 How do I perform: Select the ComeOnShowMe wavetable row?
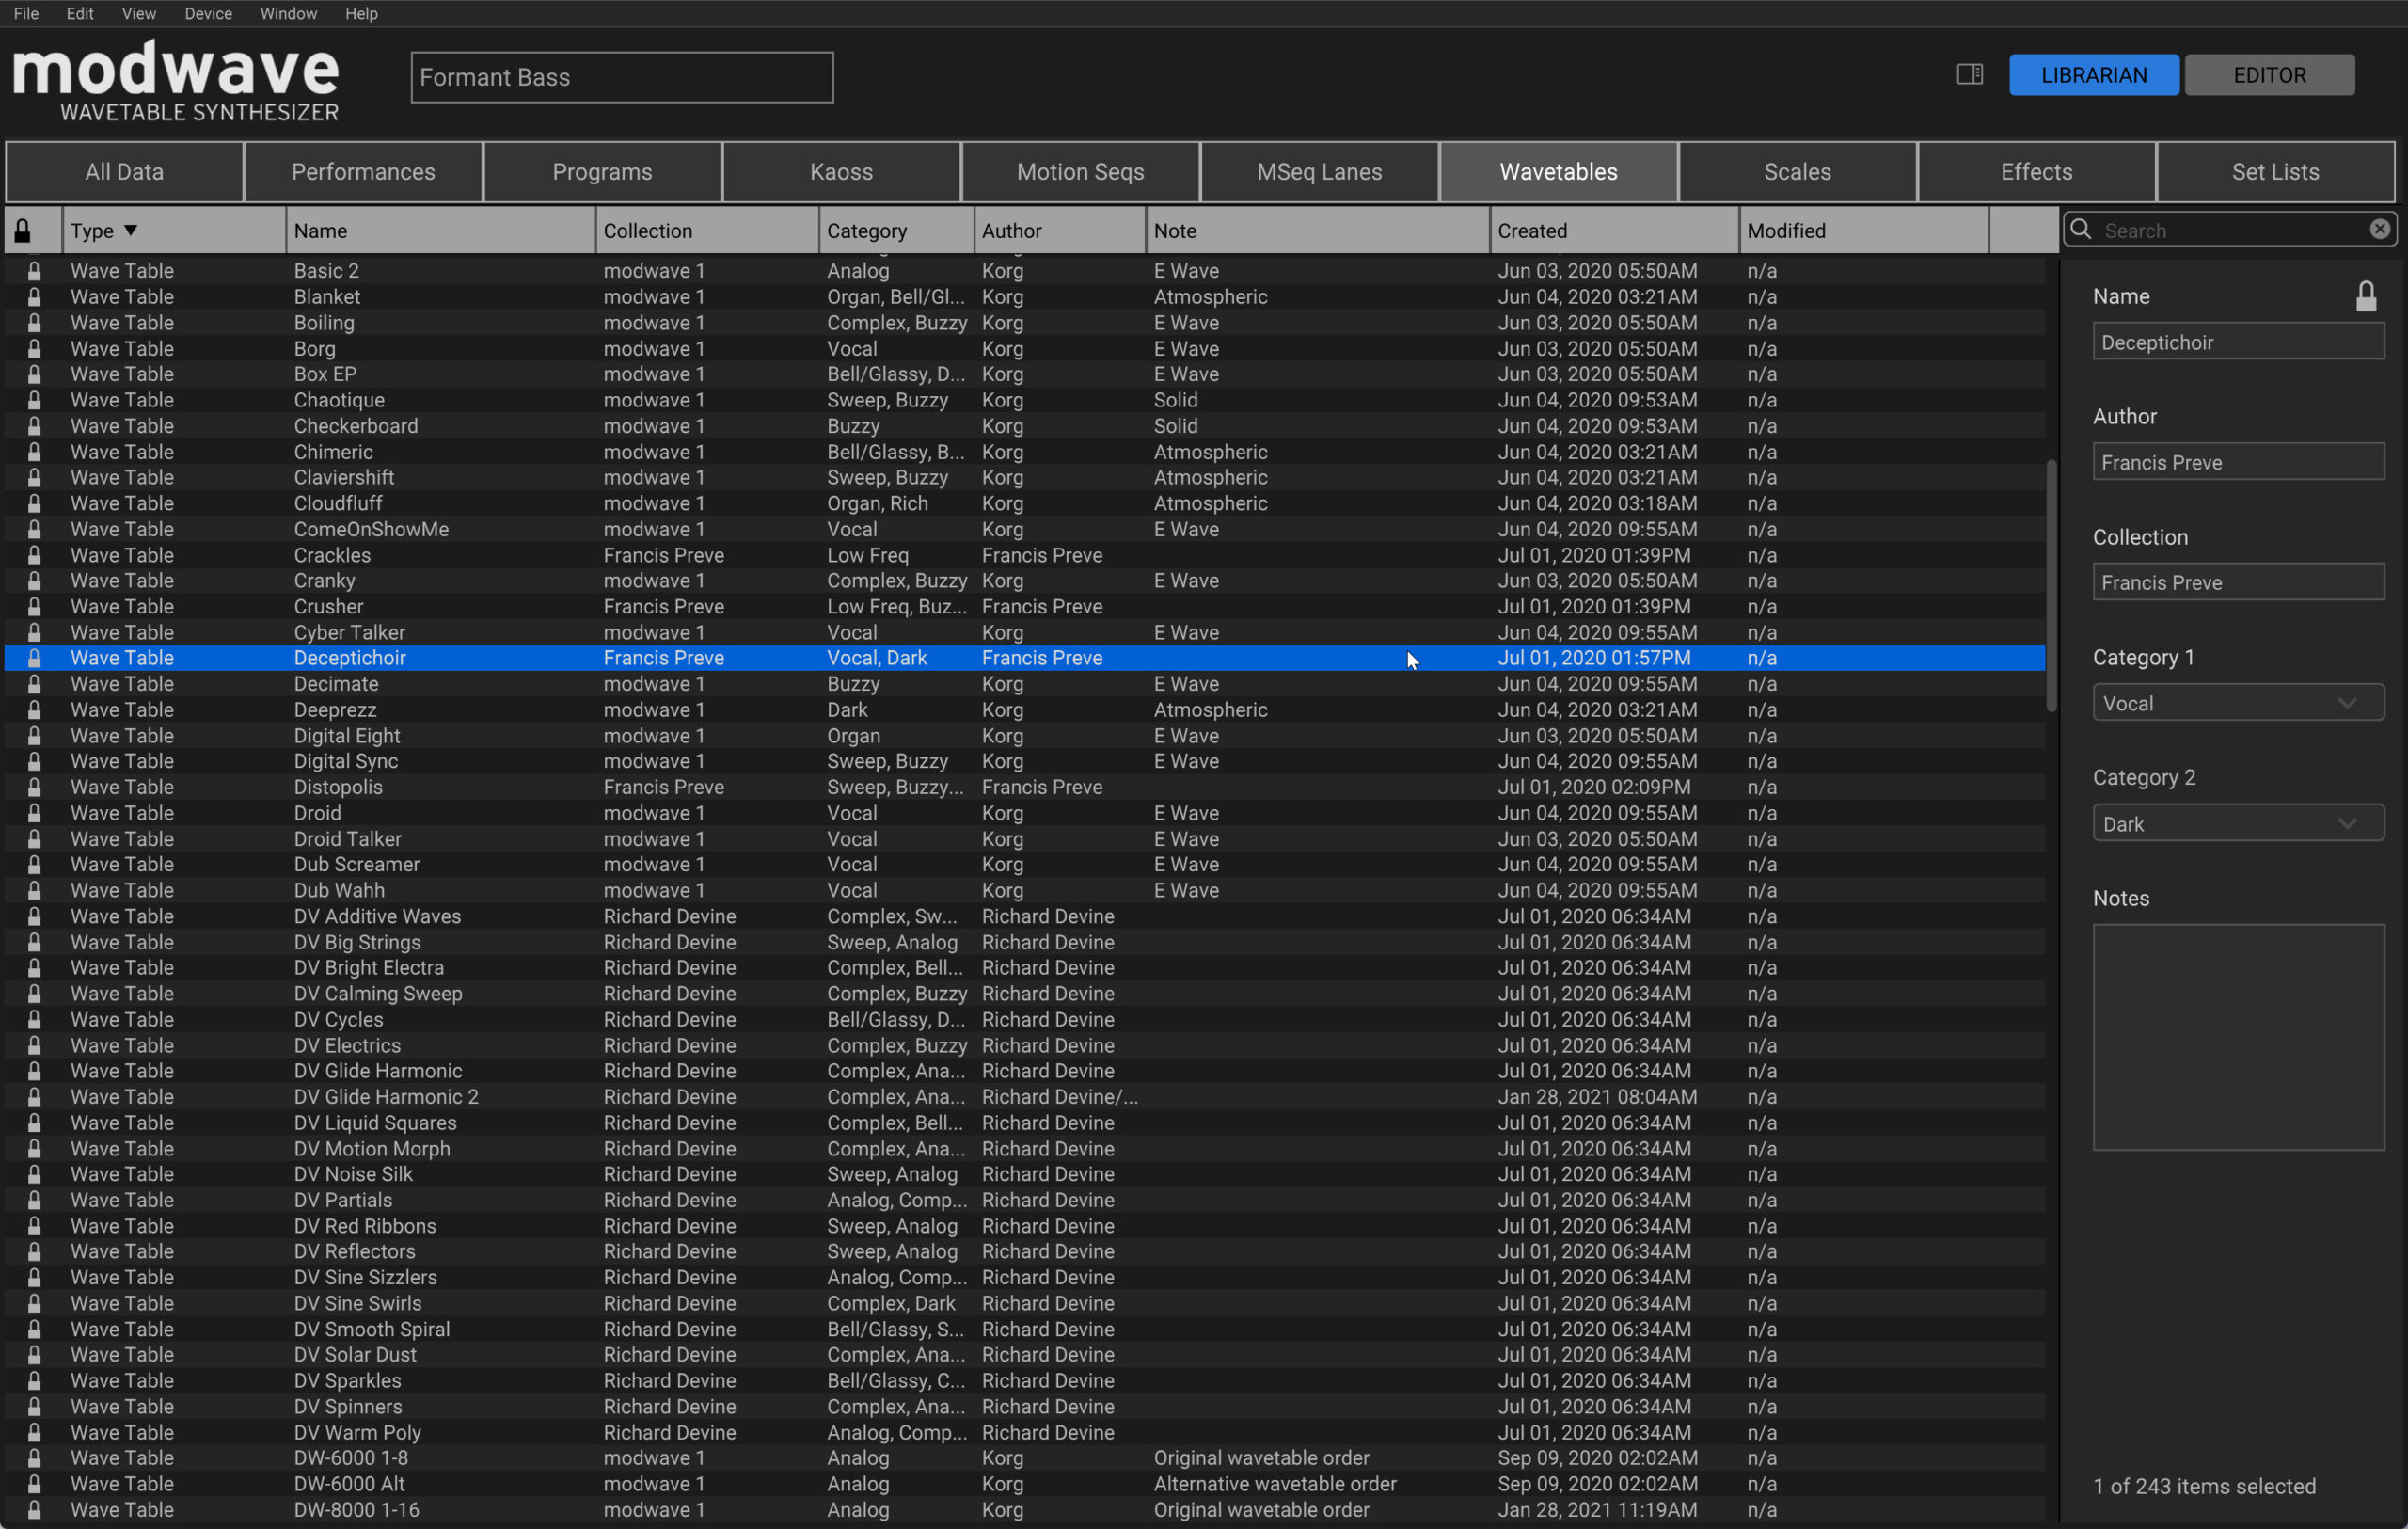point(1025,529)
